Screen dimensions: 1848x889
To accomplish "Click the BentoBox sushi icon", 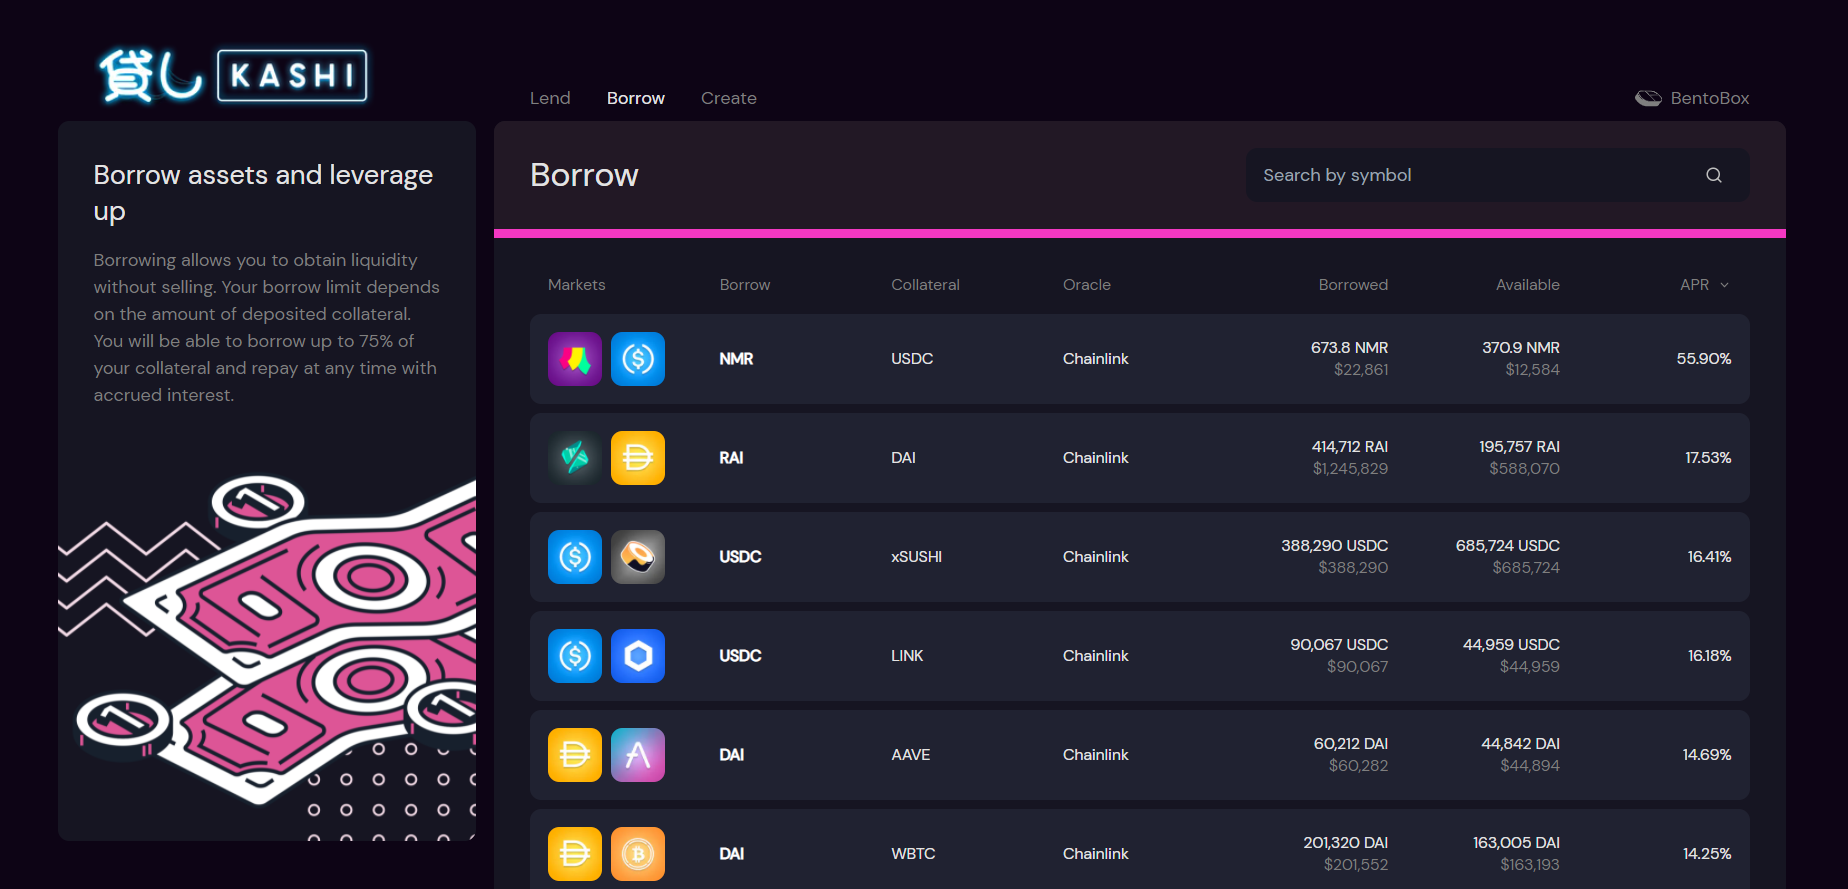I will [x=1648, y=98].
